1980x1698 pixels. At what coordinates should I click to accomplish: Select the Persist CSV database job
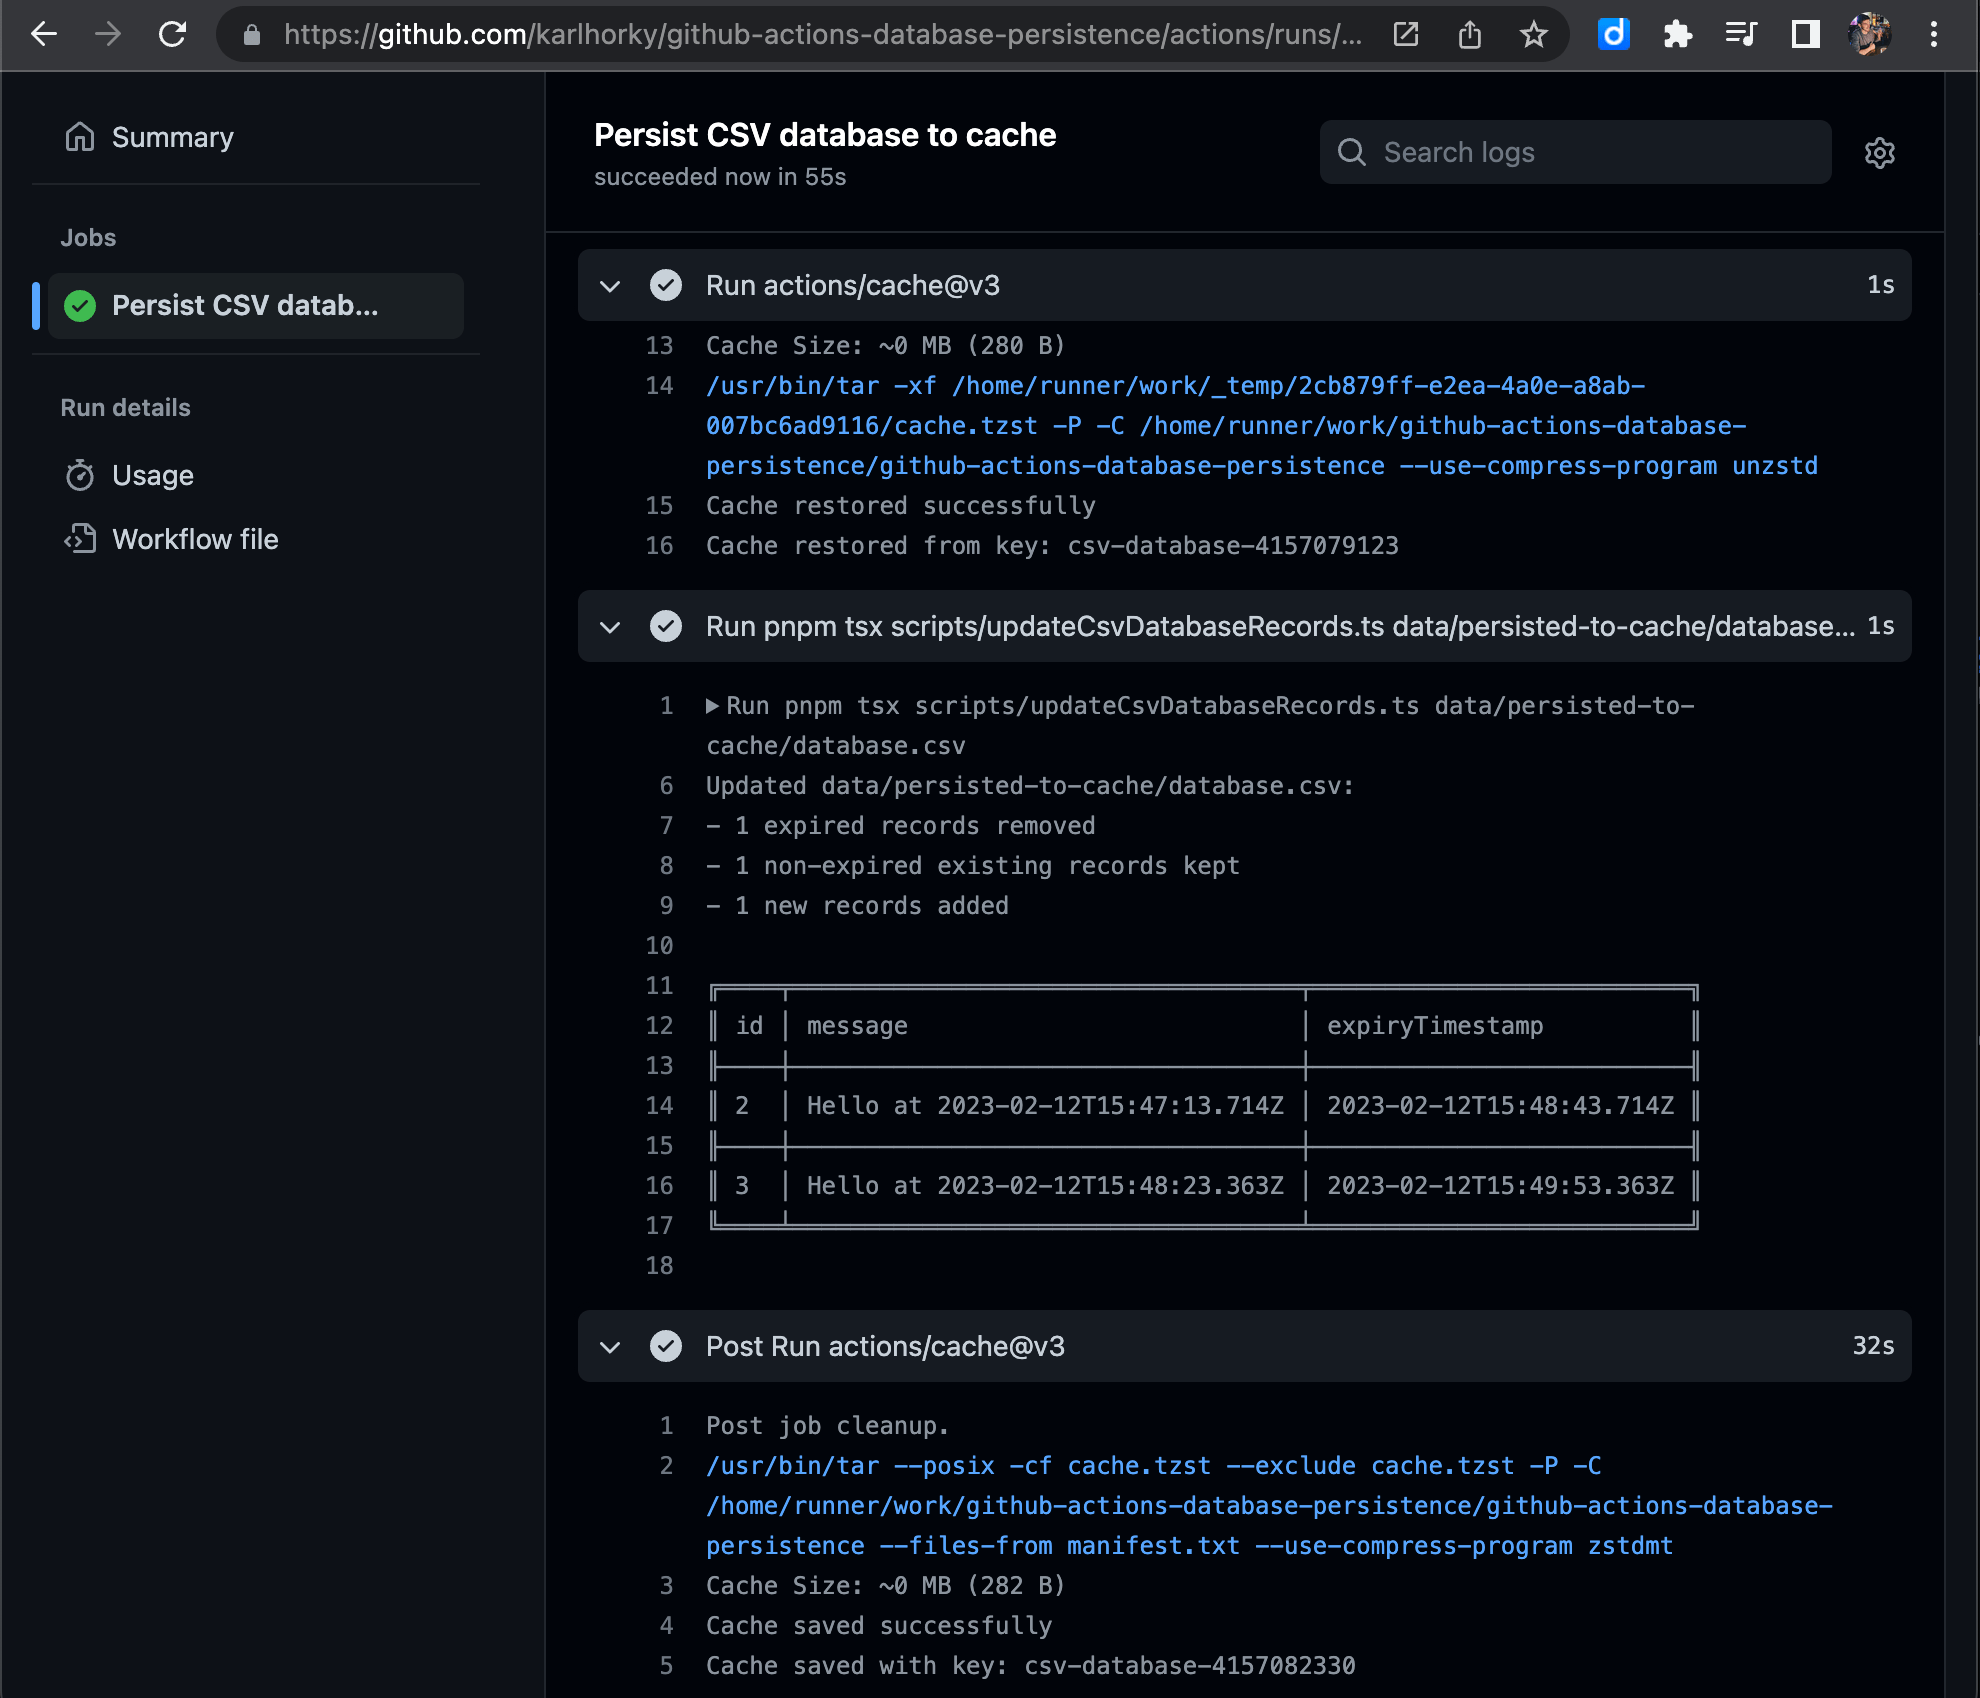click(x=244, y=305)
